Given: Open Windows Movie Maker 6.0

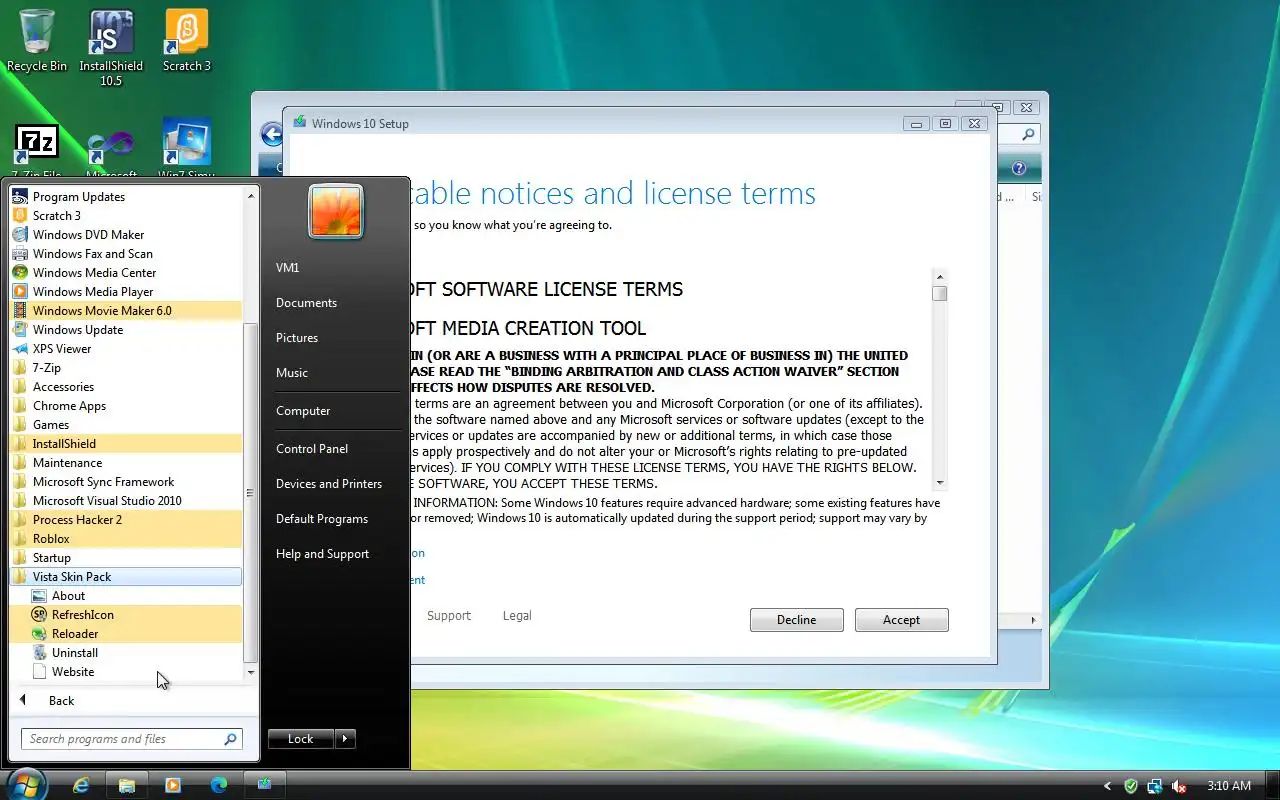Looking at the screenshot, I should click(x=126, y=311).
